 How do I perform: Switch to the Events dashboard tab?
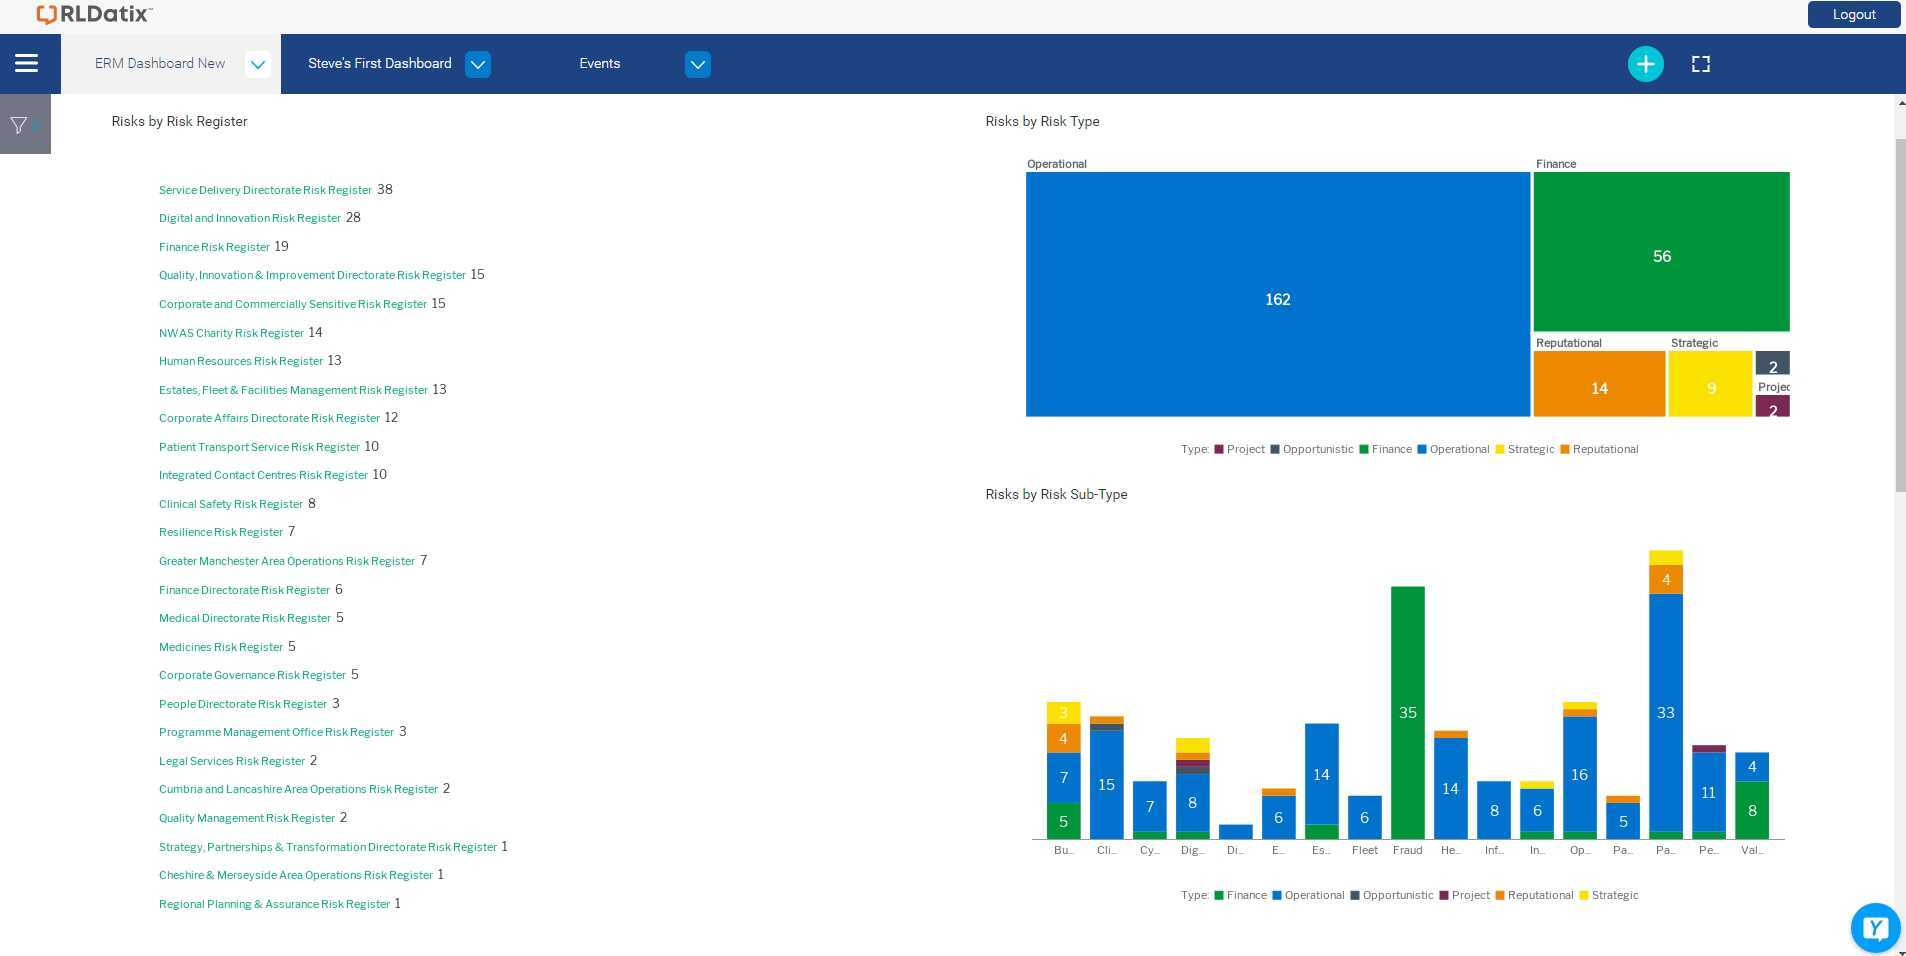pyautogui.click(x=600, y=63)
